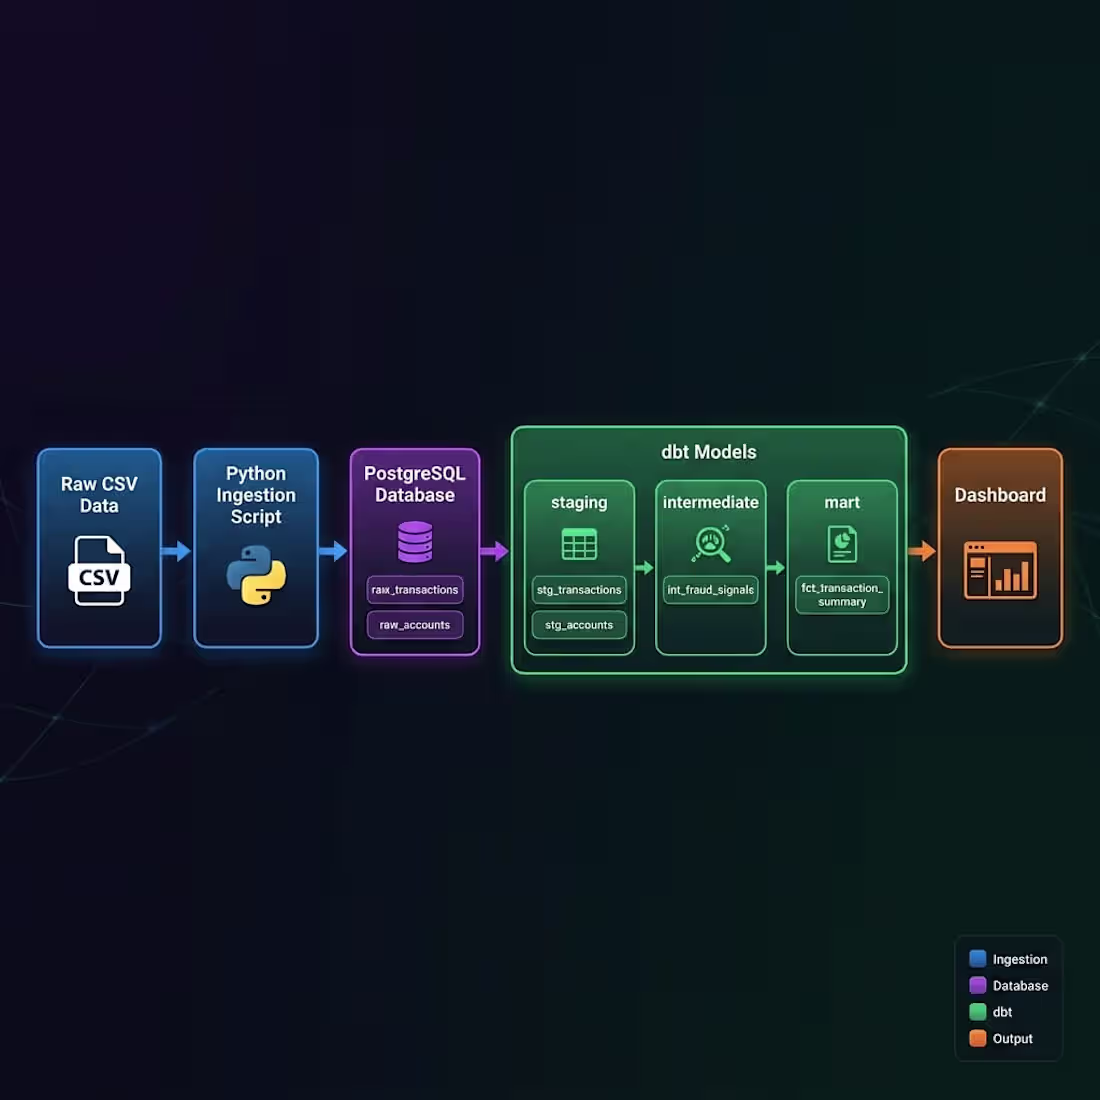The height and width of the screenshot is (1100, 1100).
Task: Click the 'PostgreSQL Database' title
Action: 415,484
